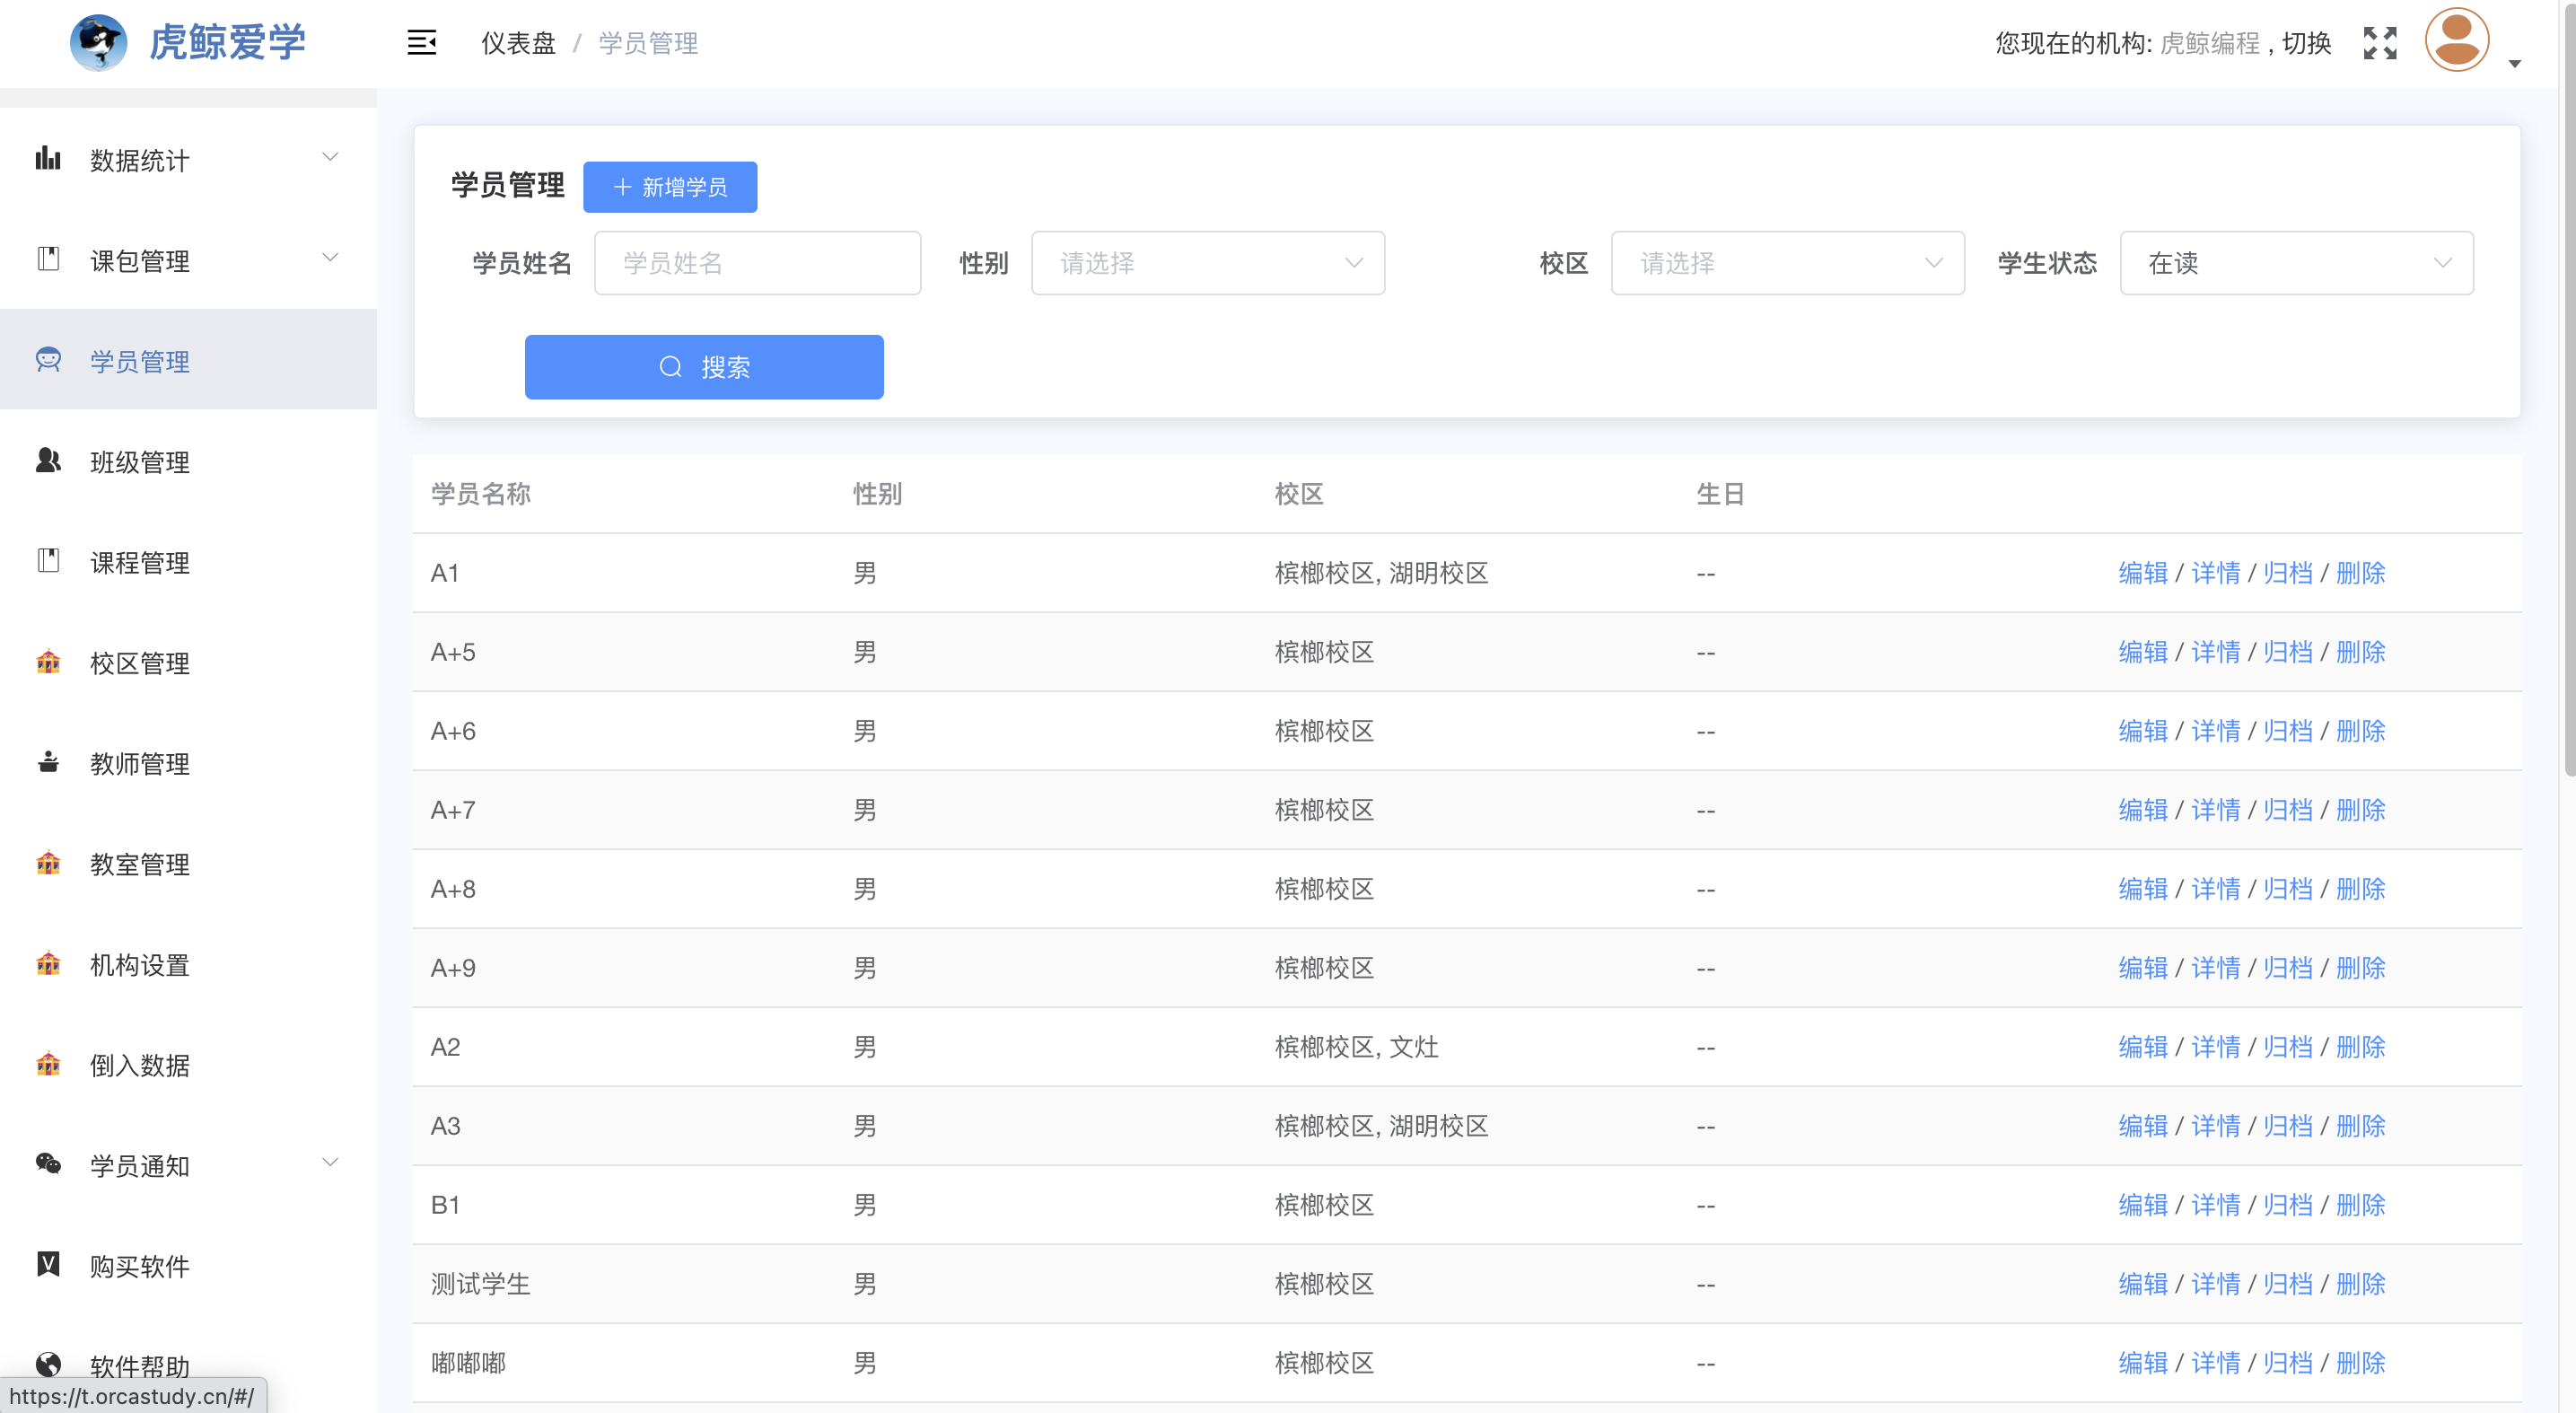
Task: Open the caret next to user avatar
Action: (x=2515, y=64)
